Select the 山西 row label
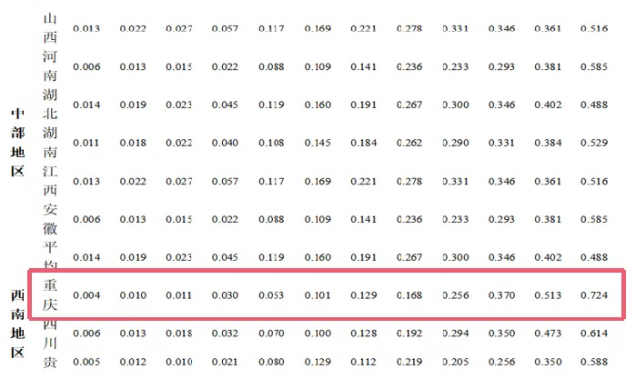The width and height of the screenshot is (636, 389). (50, 28)
